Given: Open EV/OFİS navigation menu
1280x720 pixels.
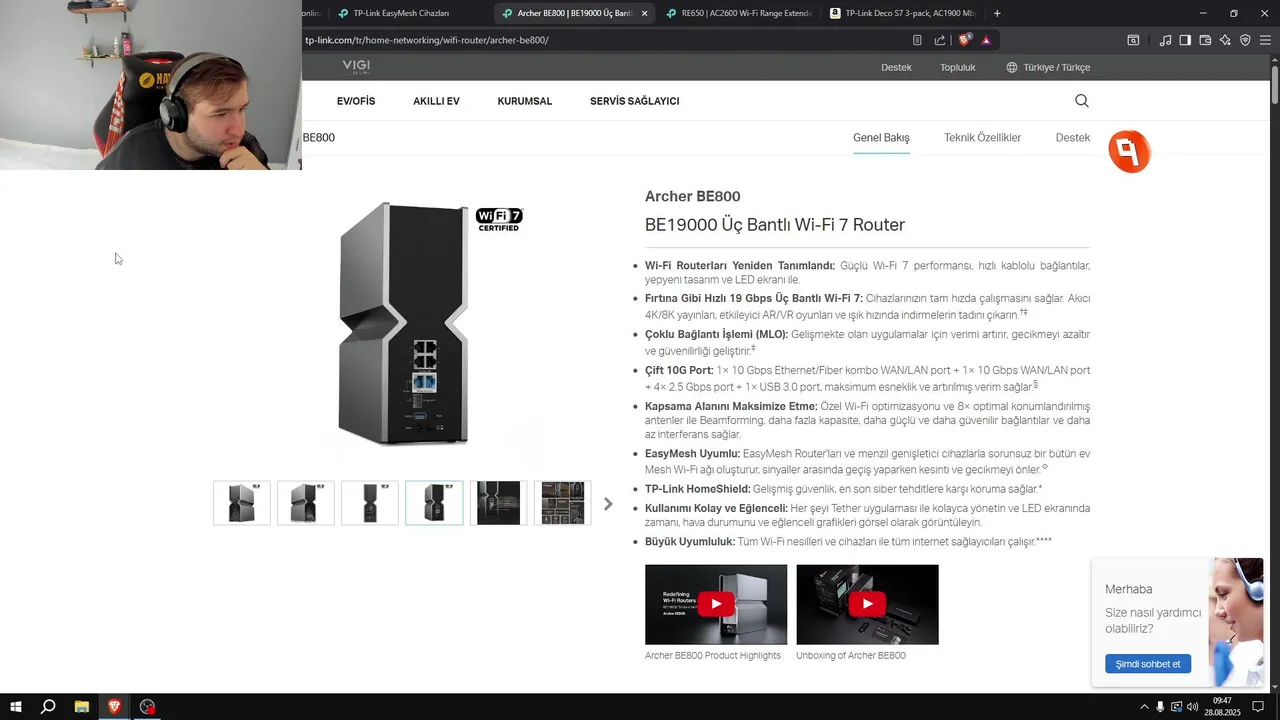Looking at the screenshot, I should (356, 101).
